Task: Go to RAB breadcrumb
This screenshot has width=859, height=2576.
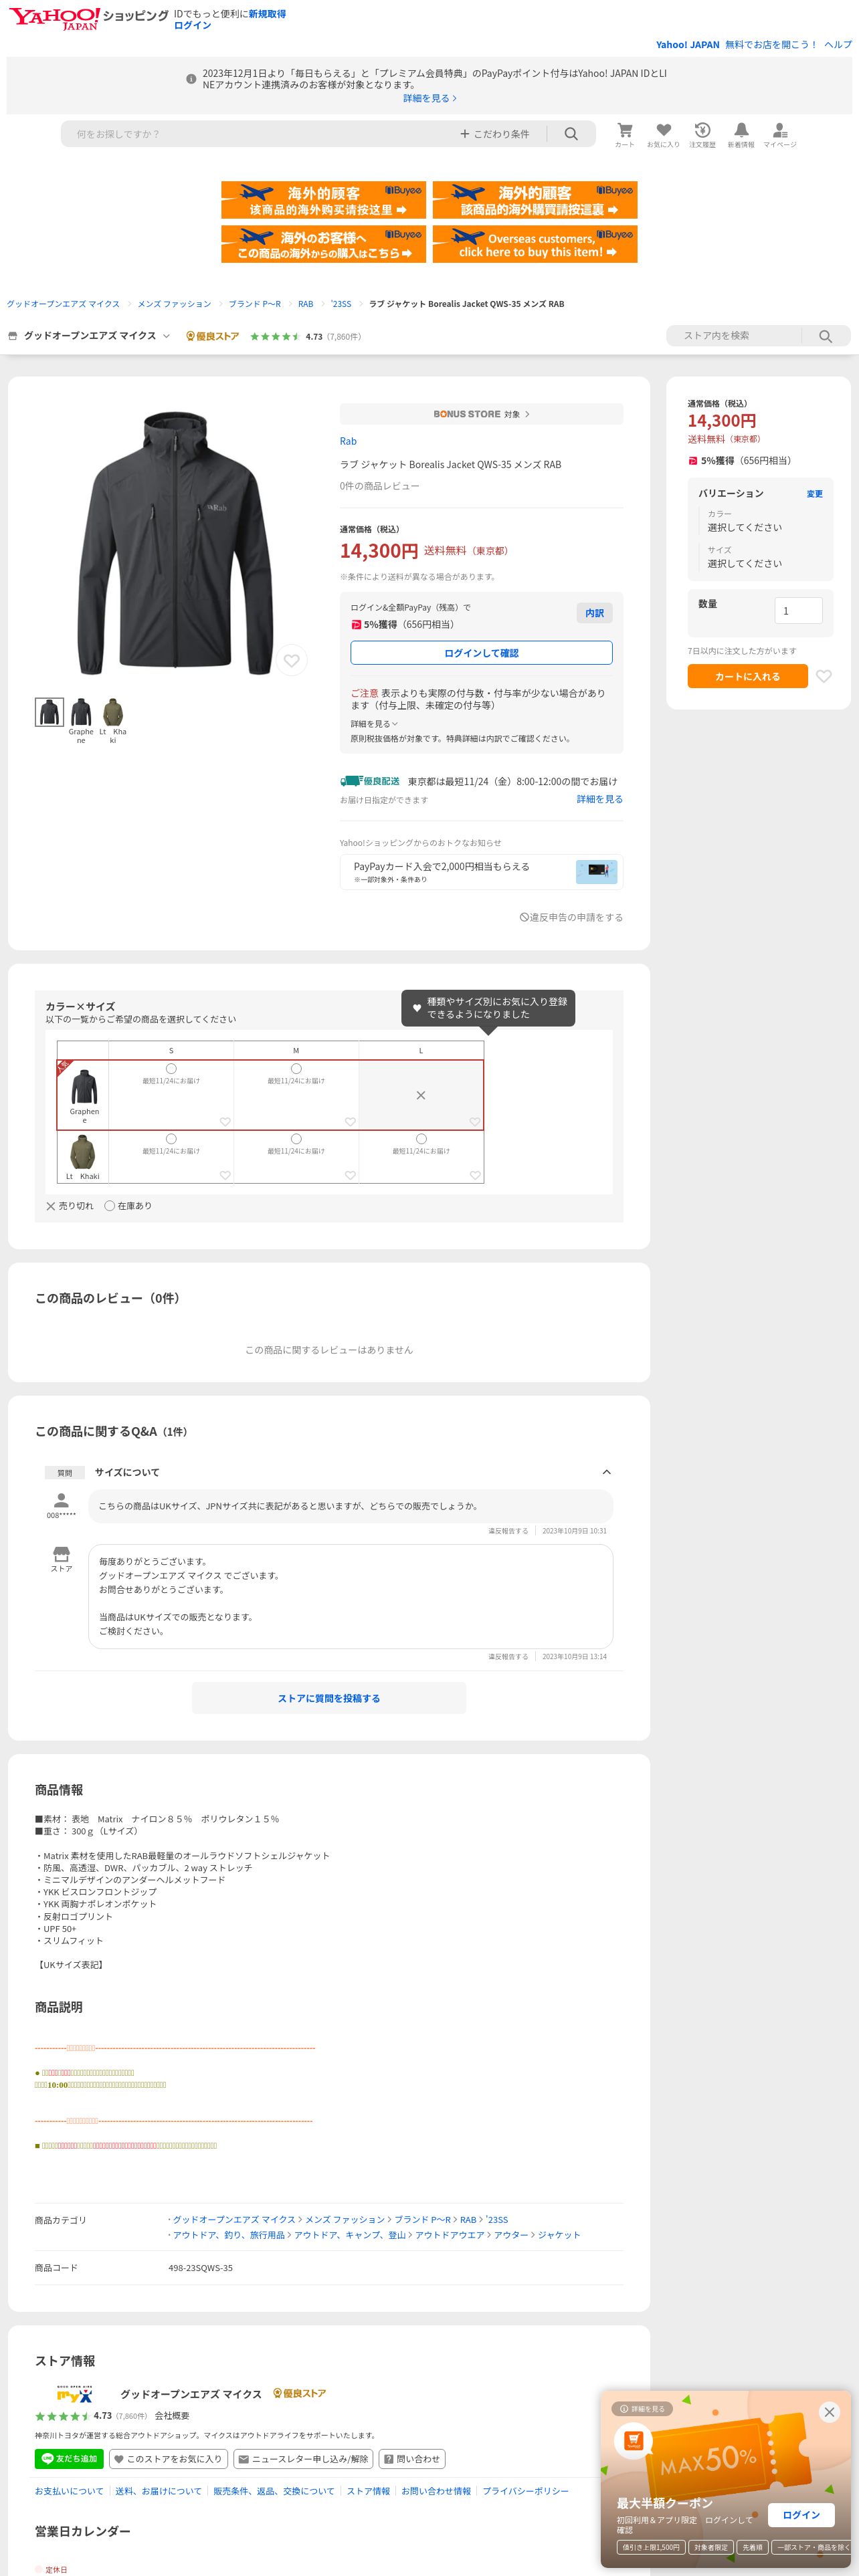Action: [x=306, y=304]
